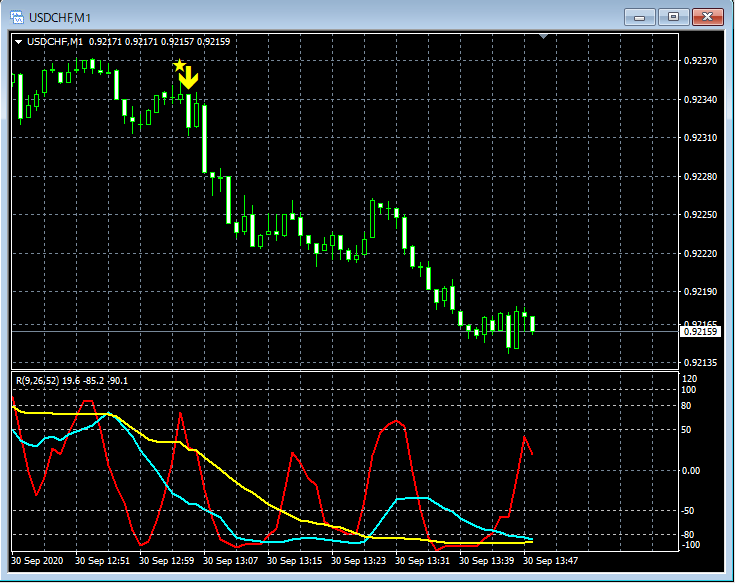Click the 0.92310 price scale label
This screenshot has width=735, height=583.
(x=700, y=138)
